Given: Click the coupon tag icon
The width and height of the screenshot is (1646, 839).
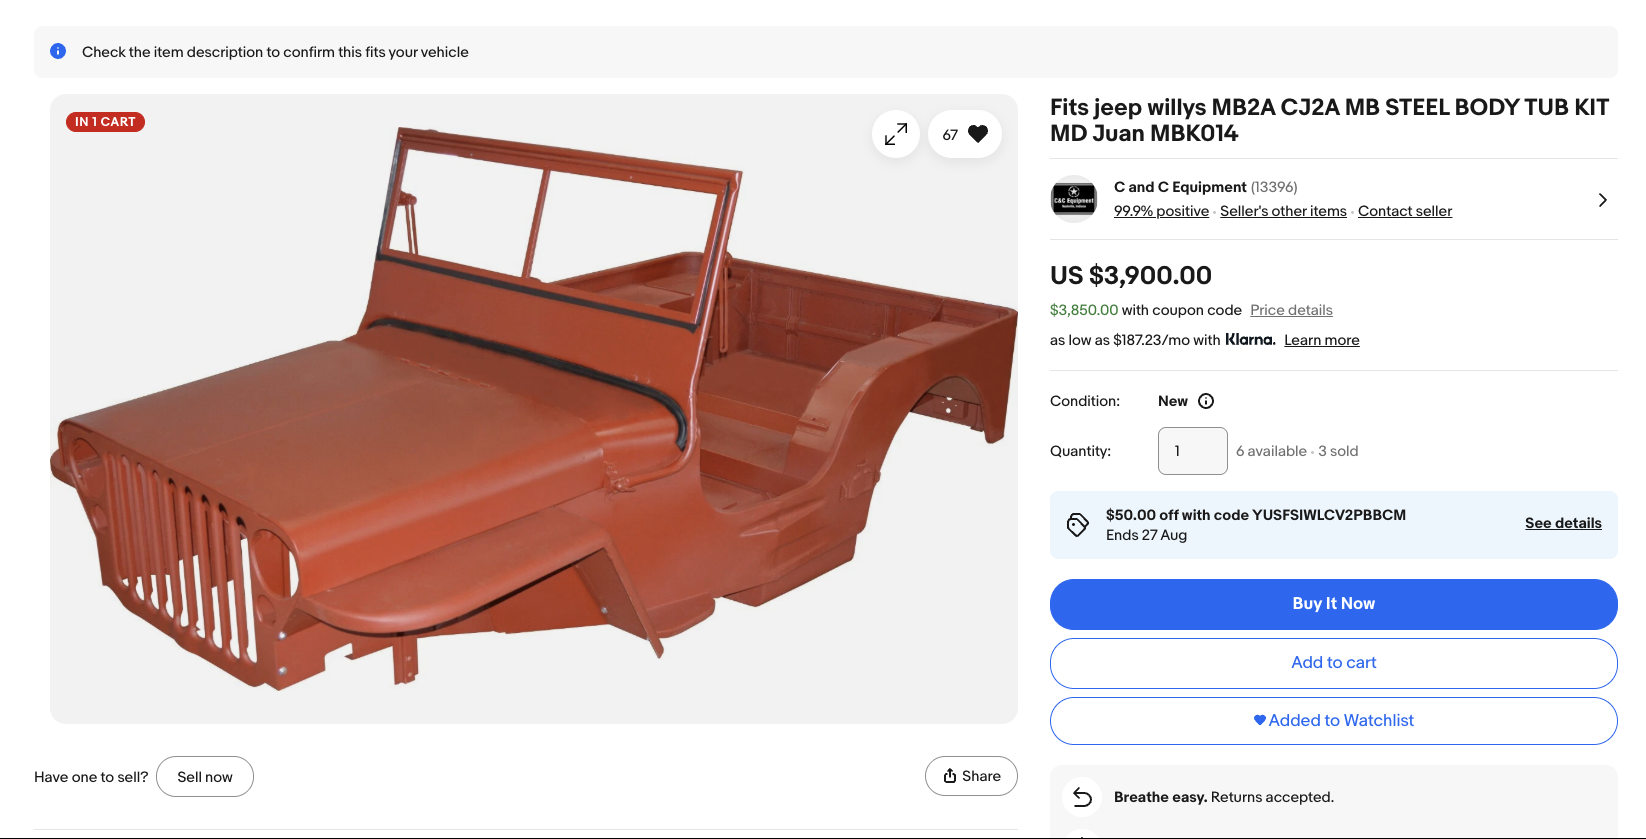Looking at the screenshot, I should (1077, 525).
